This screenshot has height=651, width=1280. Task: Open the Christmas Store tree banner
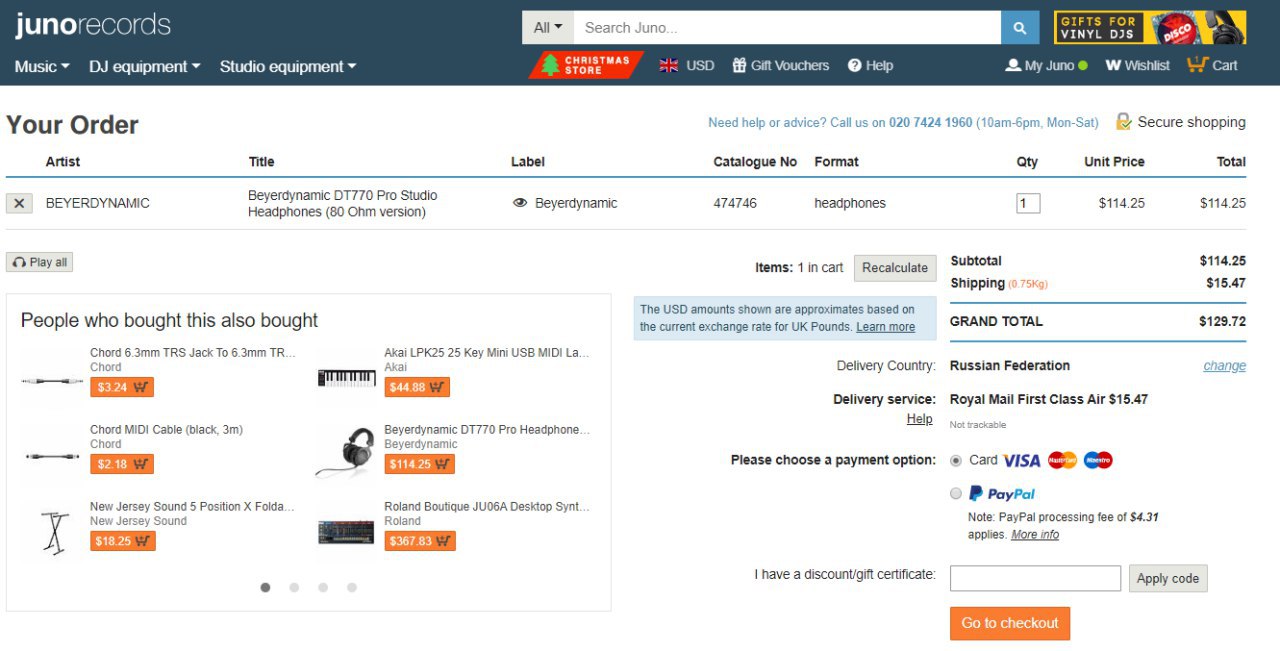(x=586, y=65)
